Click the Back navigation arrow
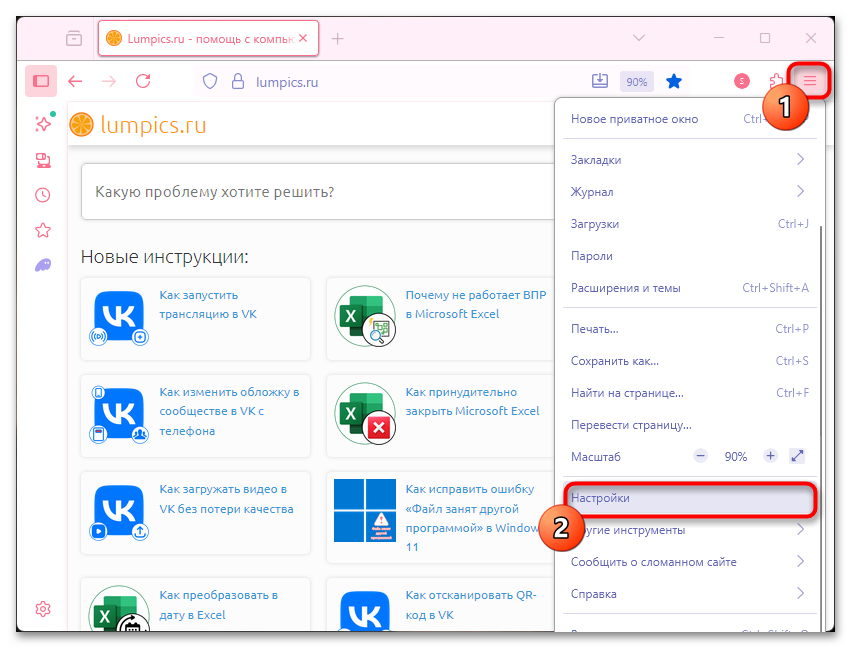 [x=75, y=81]
